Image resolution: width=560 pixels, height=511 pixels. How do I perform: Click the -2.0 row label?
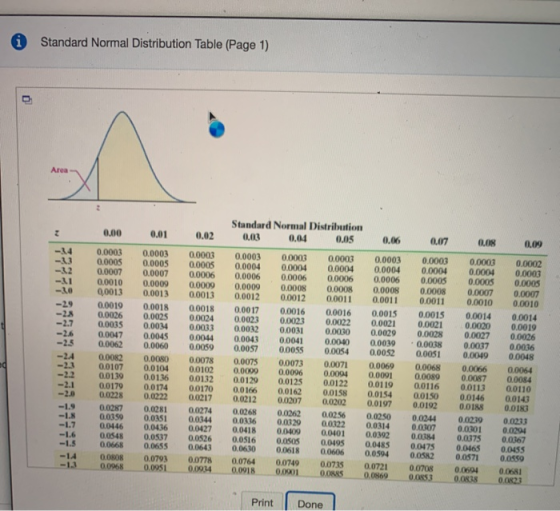point(65,394)
